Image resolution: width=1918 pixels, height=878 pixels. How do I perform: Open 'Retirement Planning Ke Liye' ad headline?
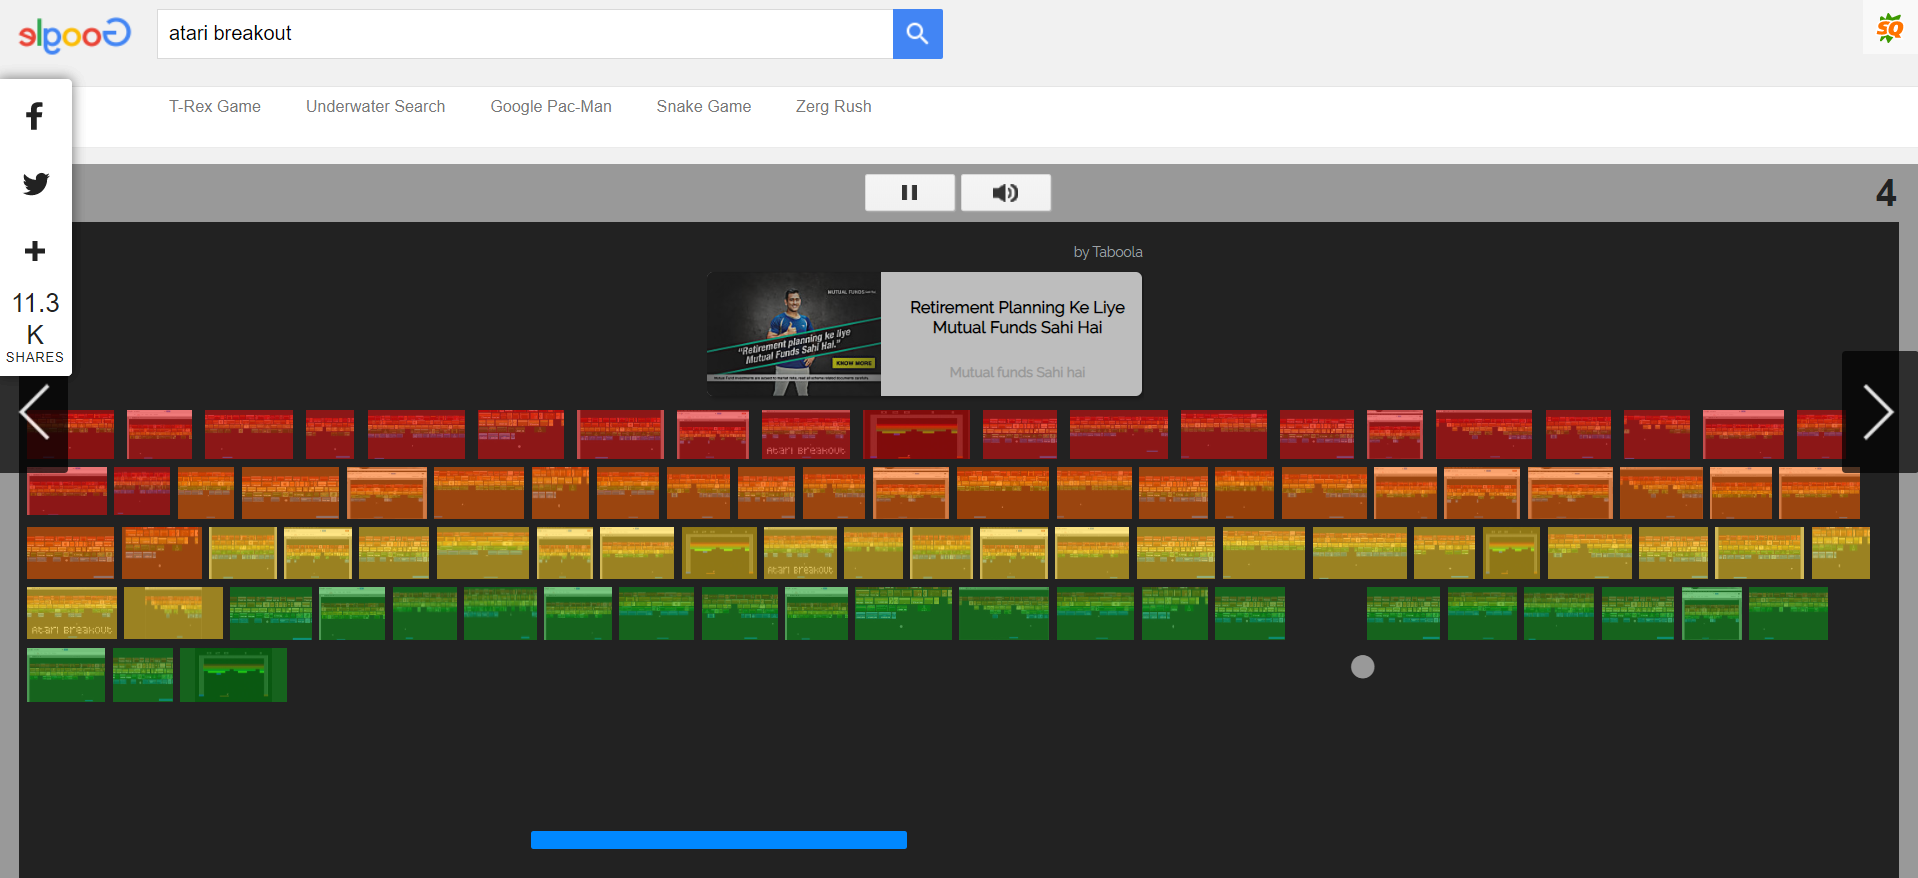coord(1017,317)
